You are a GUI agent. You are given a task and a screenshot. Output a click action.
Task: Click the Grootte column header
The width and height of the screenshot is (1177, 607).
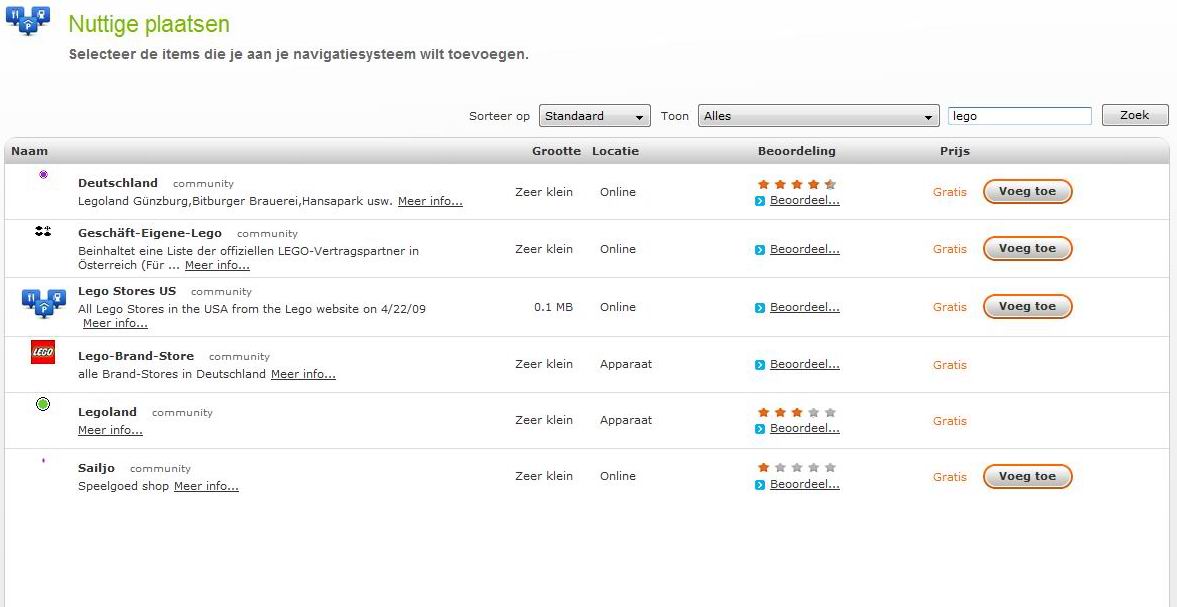coord(556,151)
